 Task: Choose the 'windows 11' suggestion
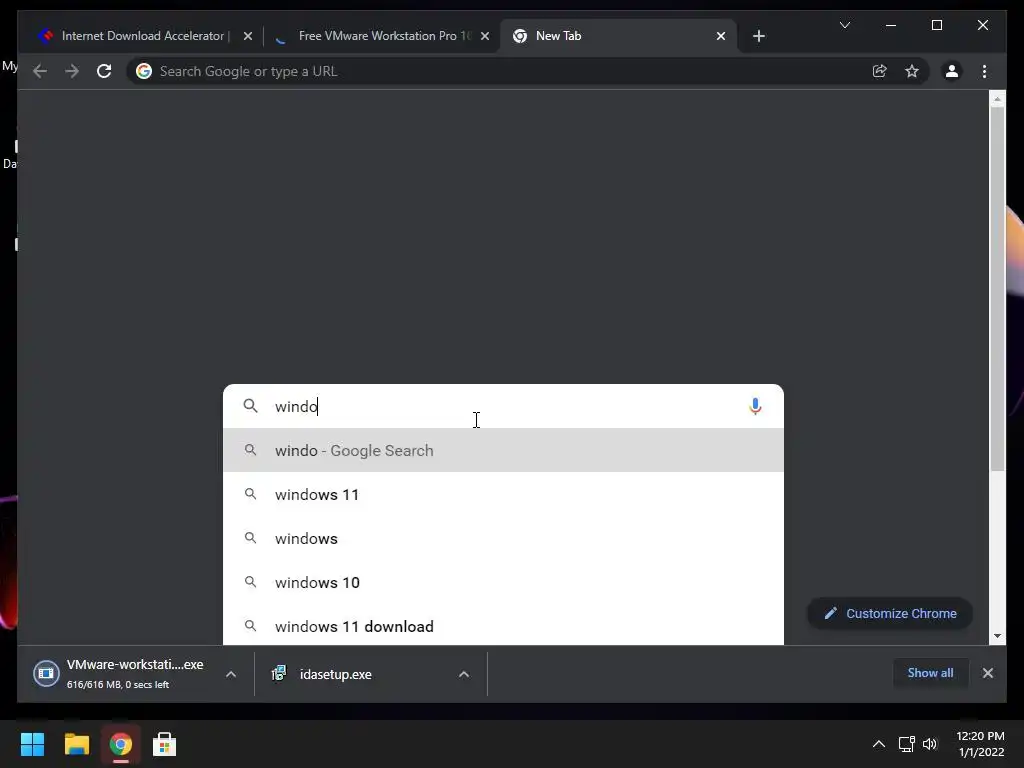click(x=503, y=494)
